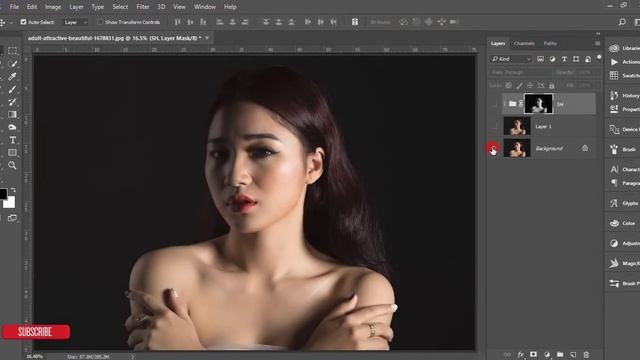Select the Eyedropper tool in toolbar

point(12,76)
